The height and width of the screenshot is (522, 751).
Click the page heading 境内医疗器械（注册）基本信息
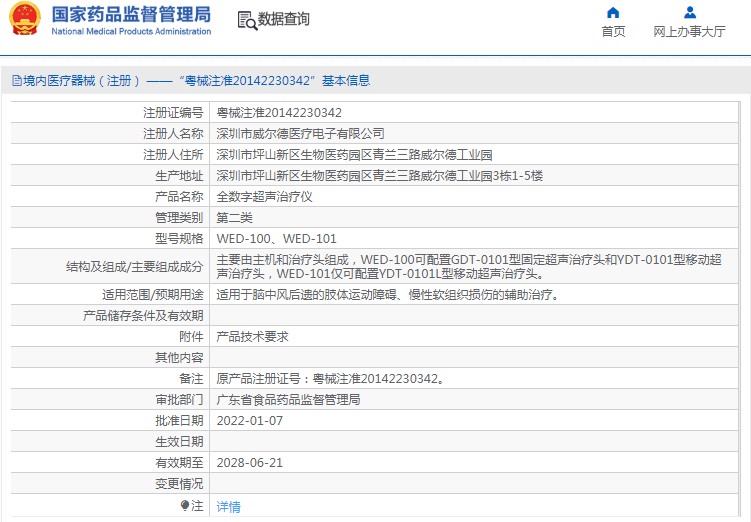pos(196,80)
